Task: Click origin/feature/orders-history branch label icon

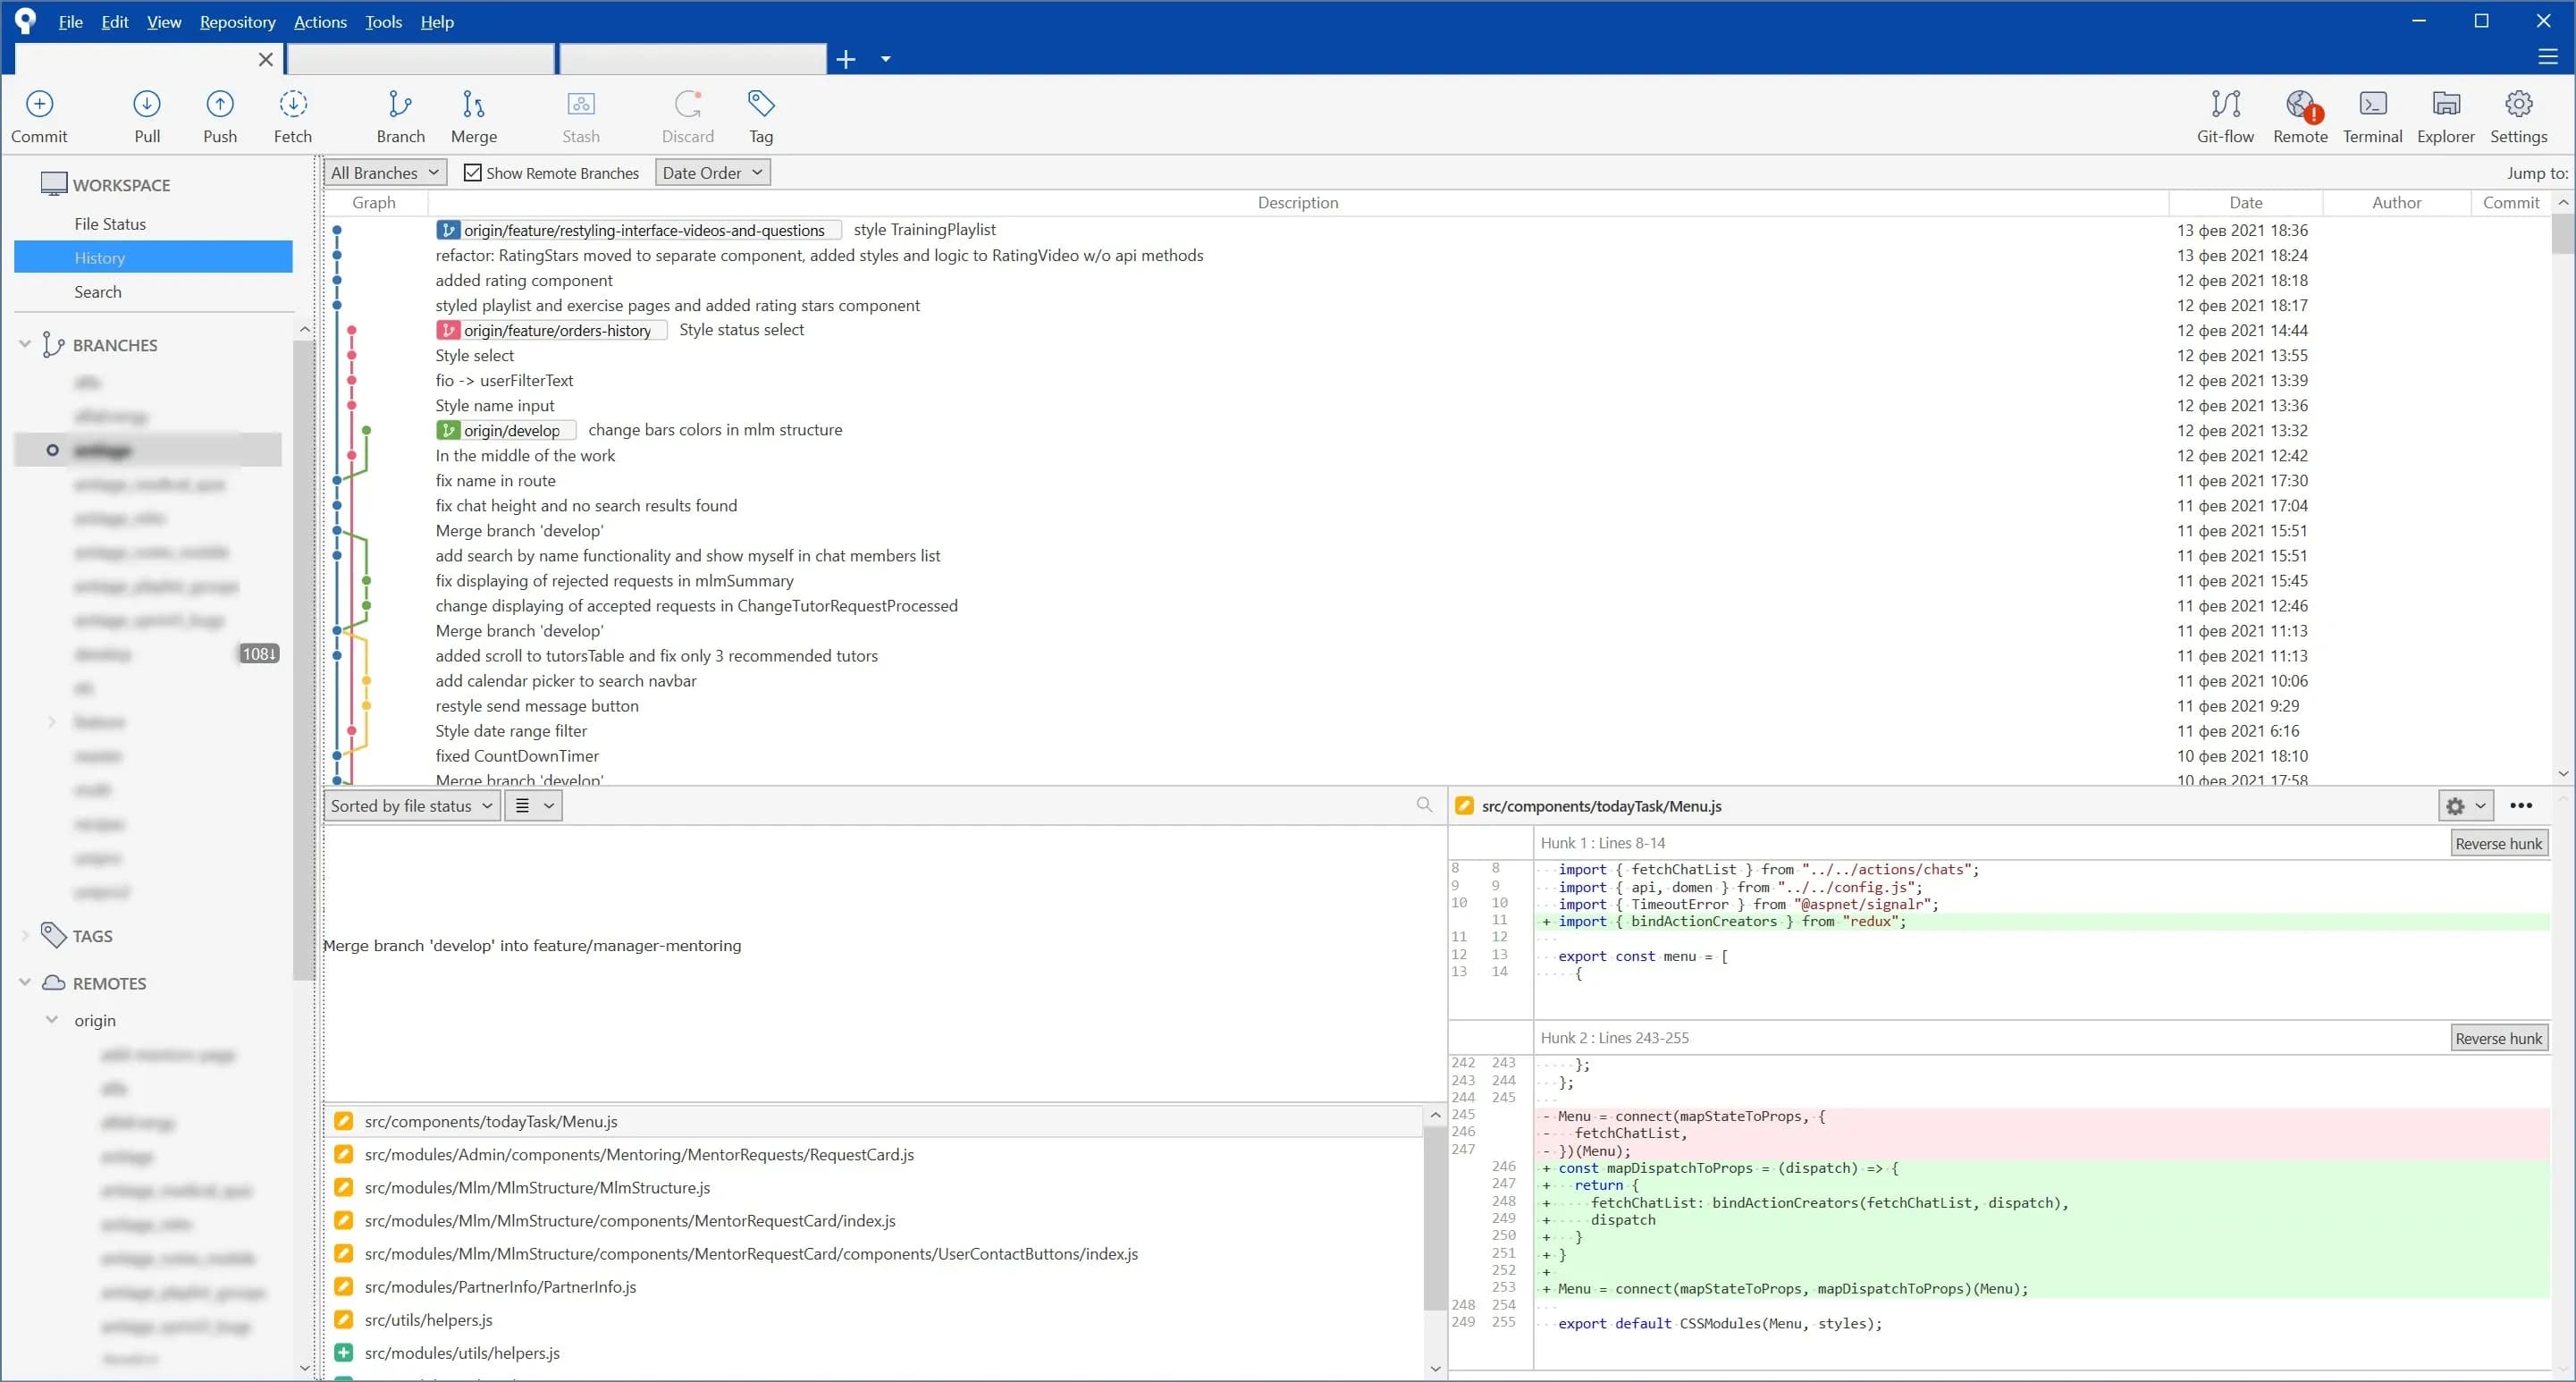Action: [448, 330]
